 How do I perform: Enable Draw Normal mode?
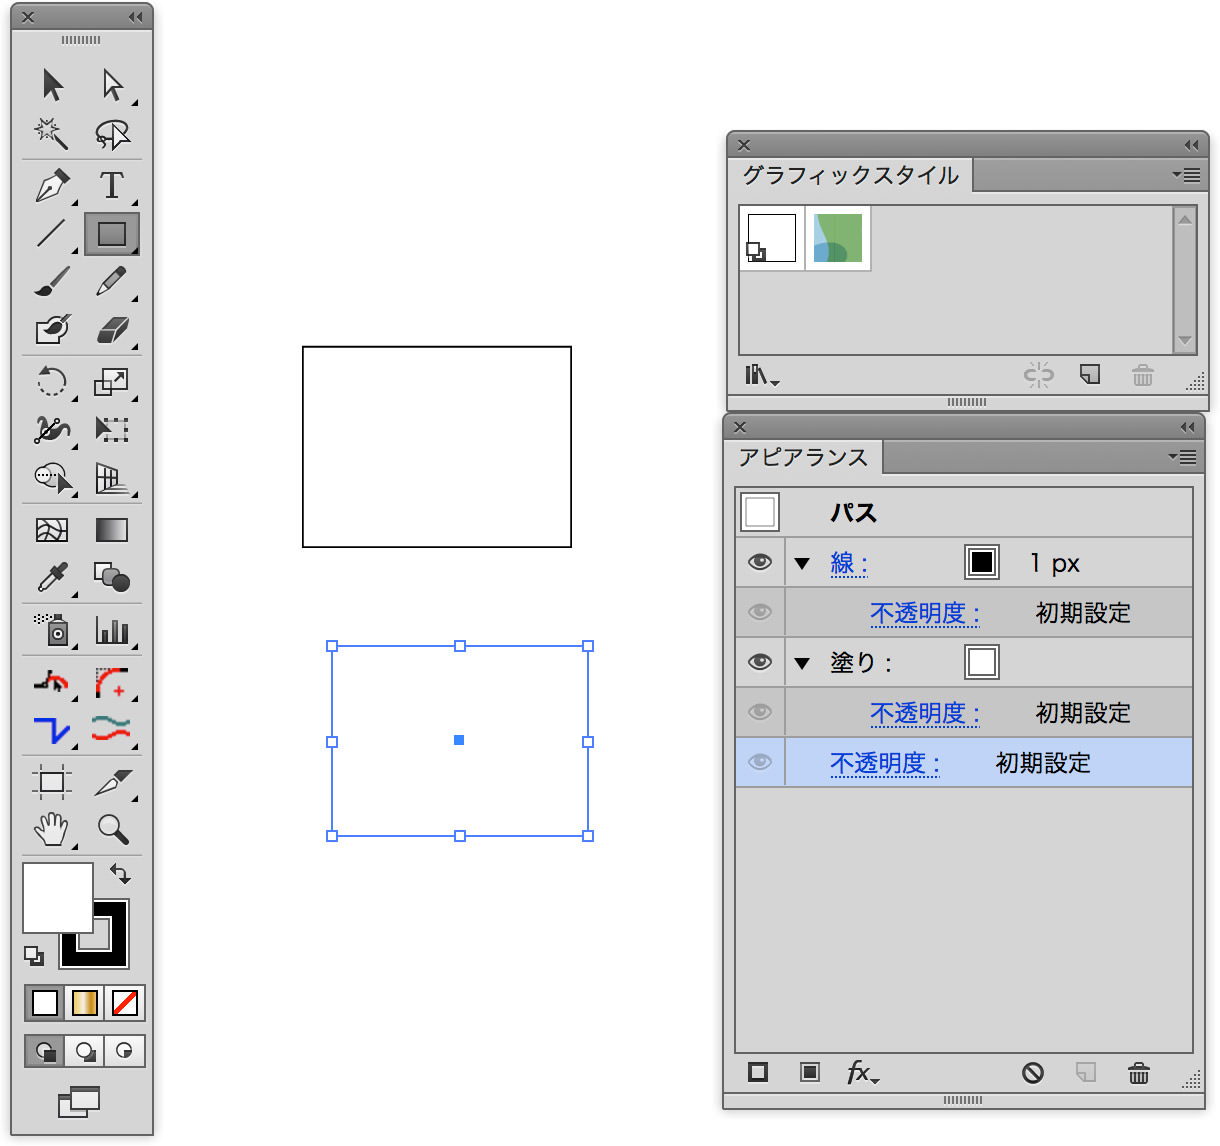[45, 1051]
